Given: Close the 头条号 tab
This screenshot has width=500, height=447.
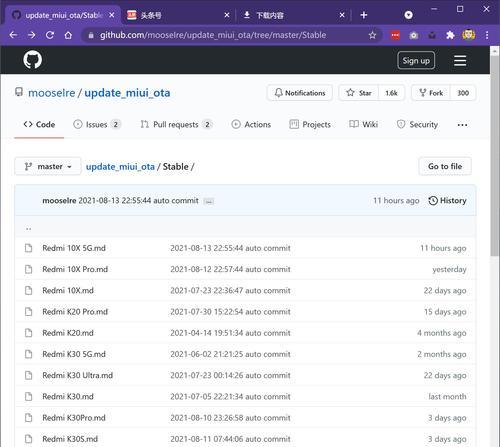Looking at the screenshot, I should 227,15.
